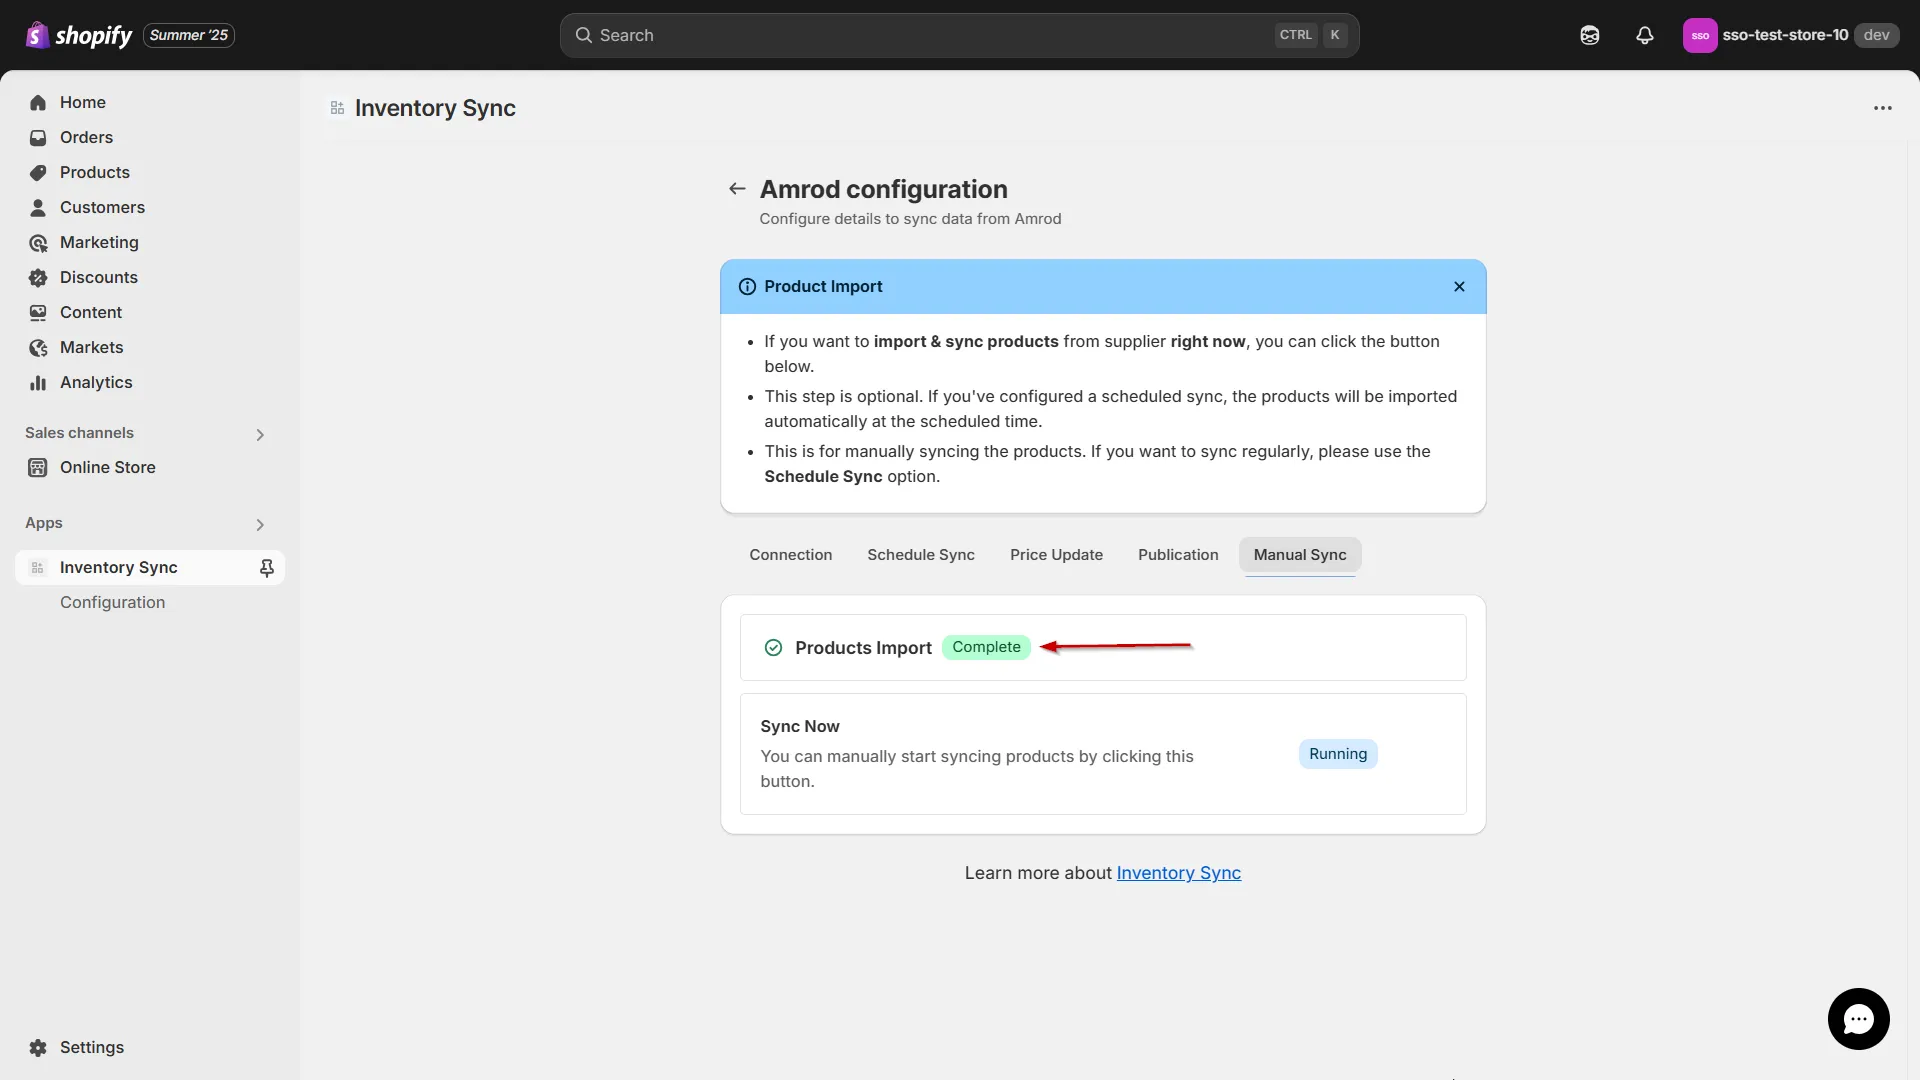Viewport: 1920px width, 1080px height.
Task: Switch to the Connection tab
Action: (790, 555)
